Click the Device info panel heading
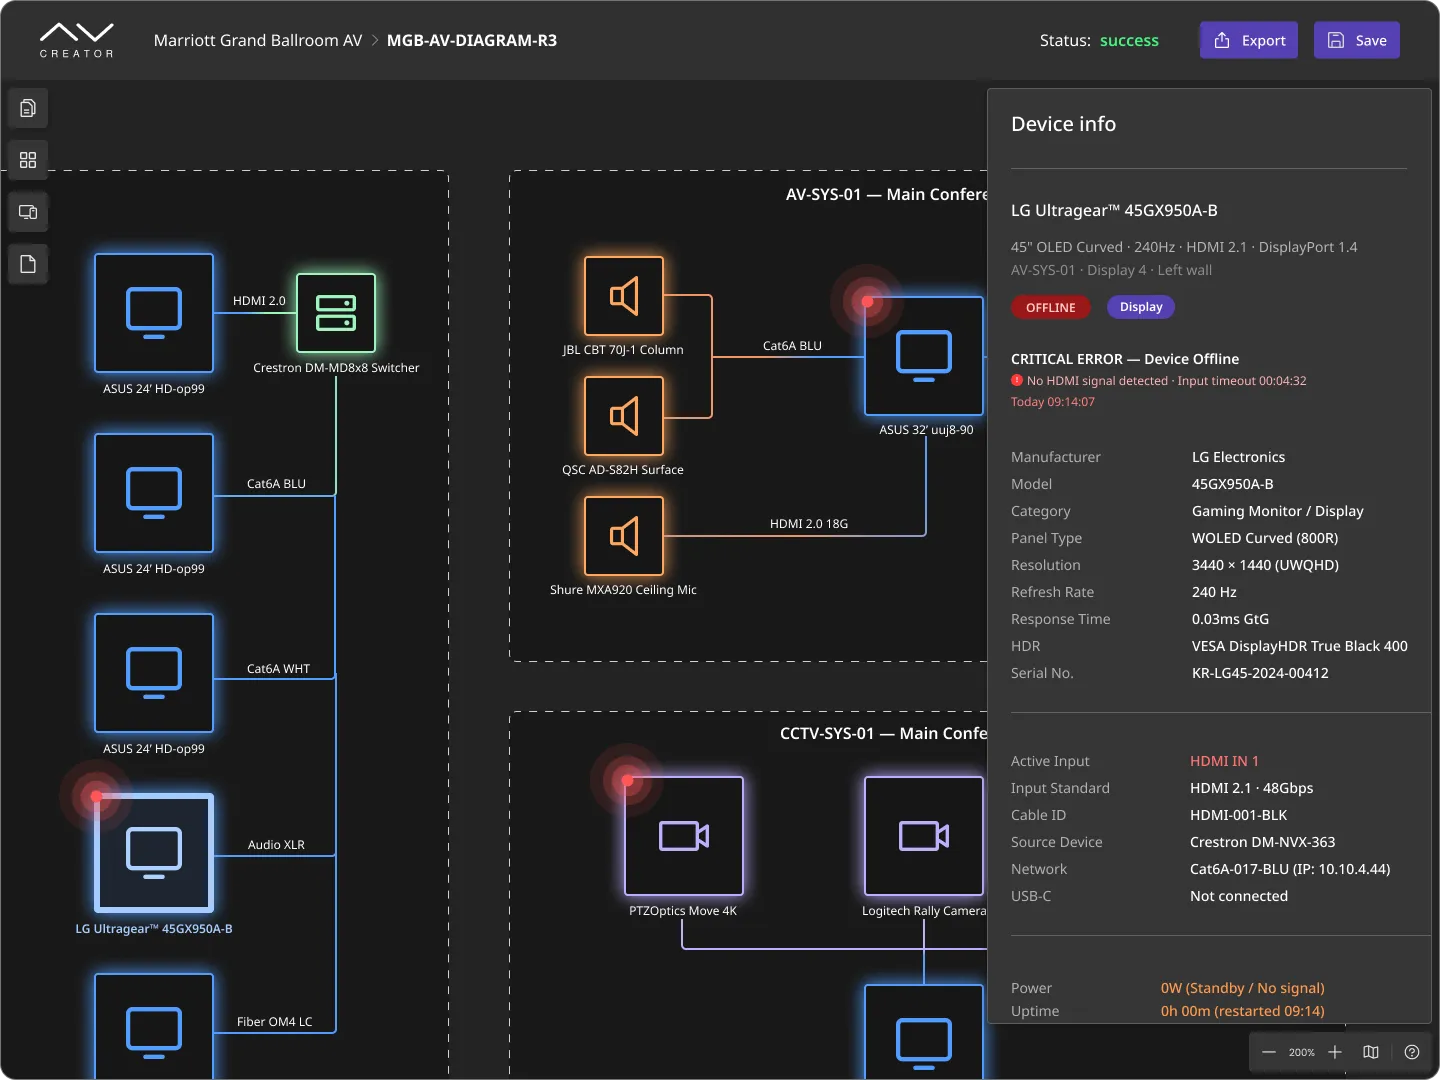This screenshot has width=1440, height=1080. point(1063,124)
